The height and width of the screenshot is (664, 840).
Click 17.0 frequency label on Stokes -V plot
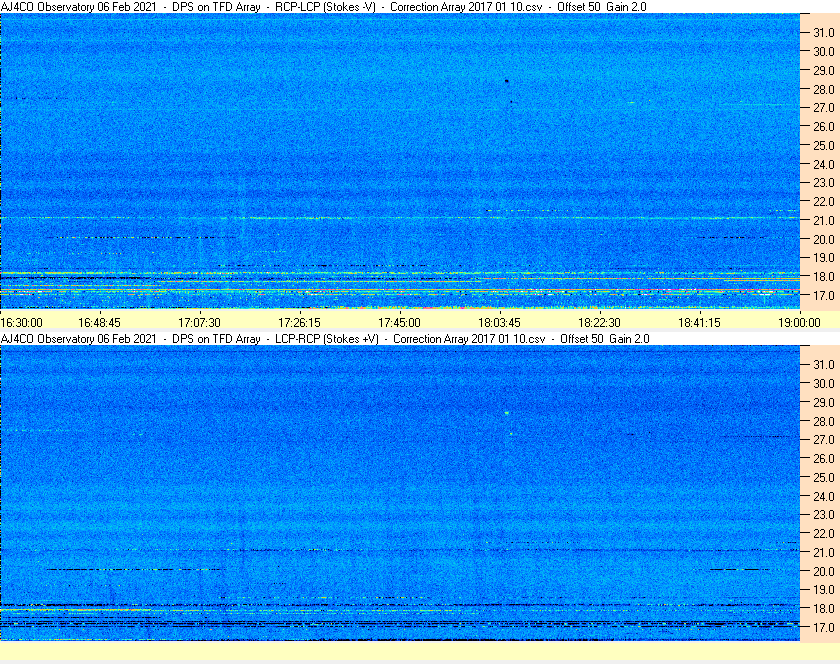(x=824, y=295)
